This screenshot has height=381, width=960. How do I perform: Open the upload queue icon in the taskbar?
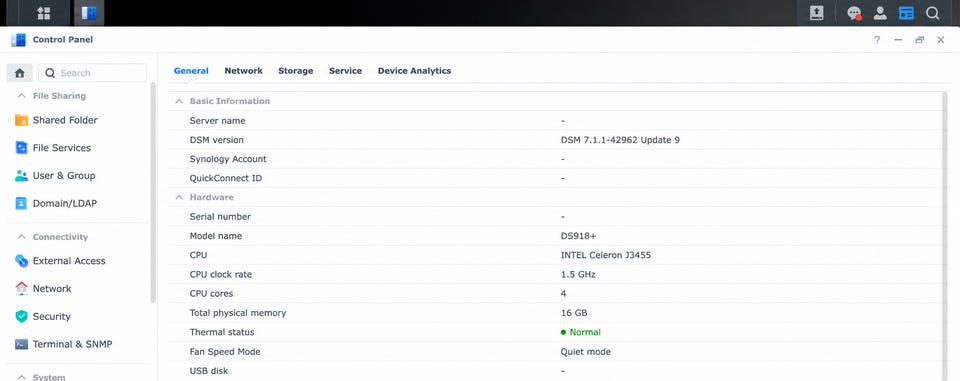[816, 13]
